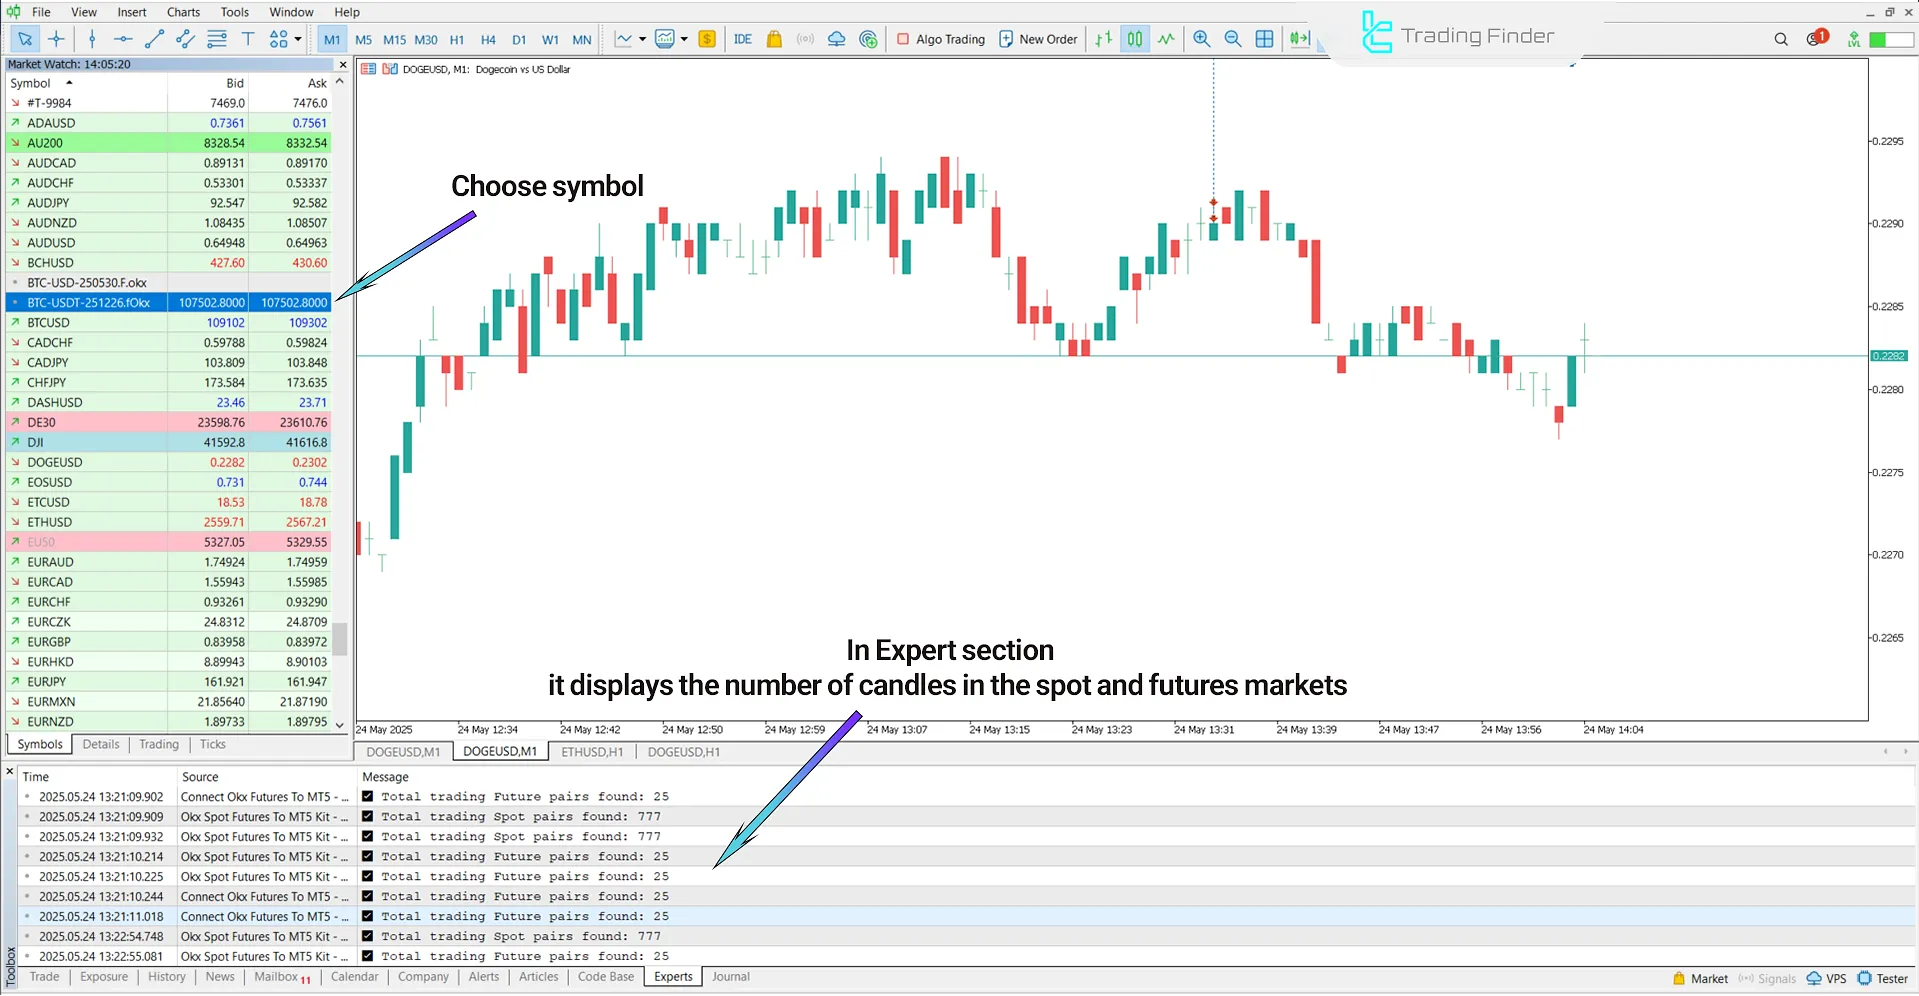Switch to the Journal tab
Viewport: 1919px width, 996px height.
tap(730, 976)
